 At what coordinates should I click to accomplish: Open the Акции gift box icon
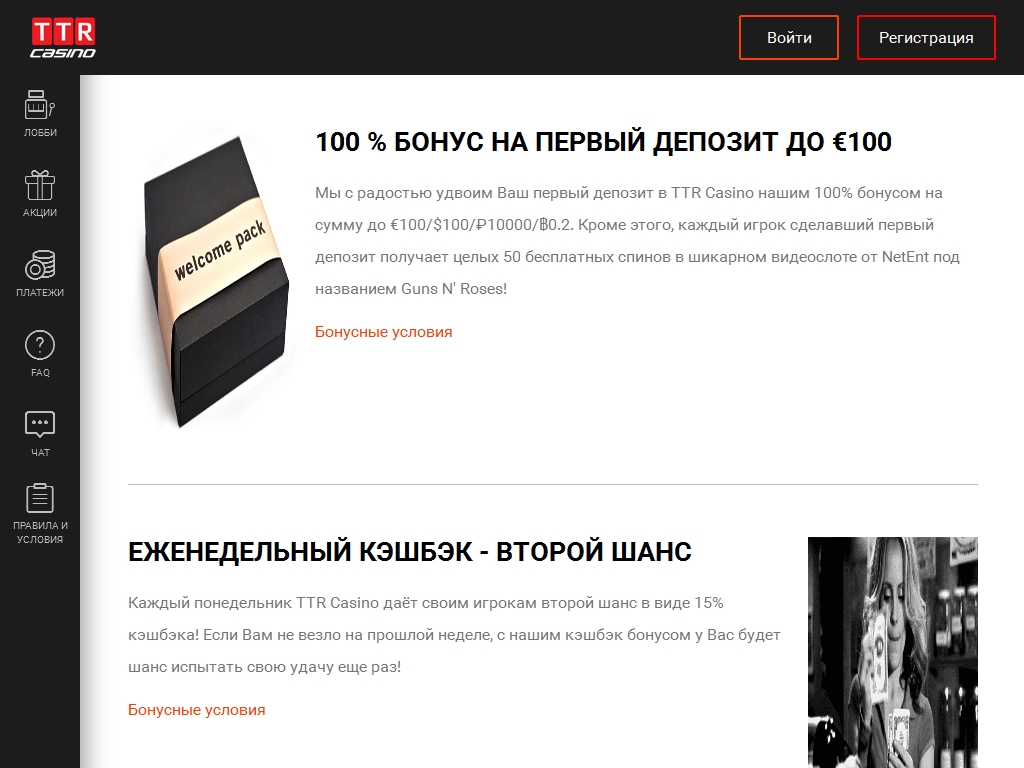[x=40, y=185]
